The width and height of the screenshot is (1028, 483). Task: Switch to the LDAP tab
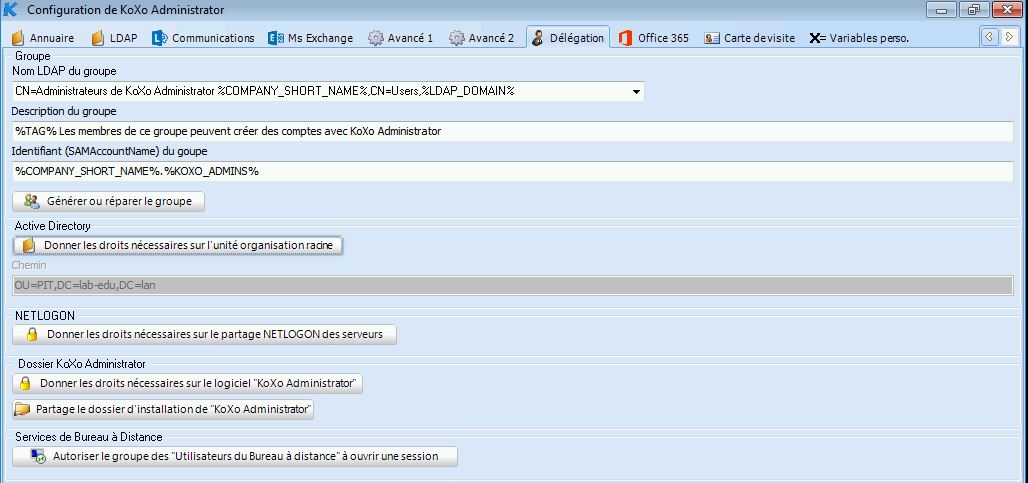pos(114,38)
